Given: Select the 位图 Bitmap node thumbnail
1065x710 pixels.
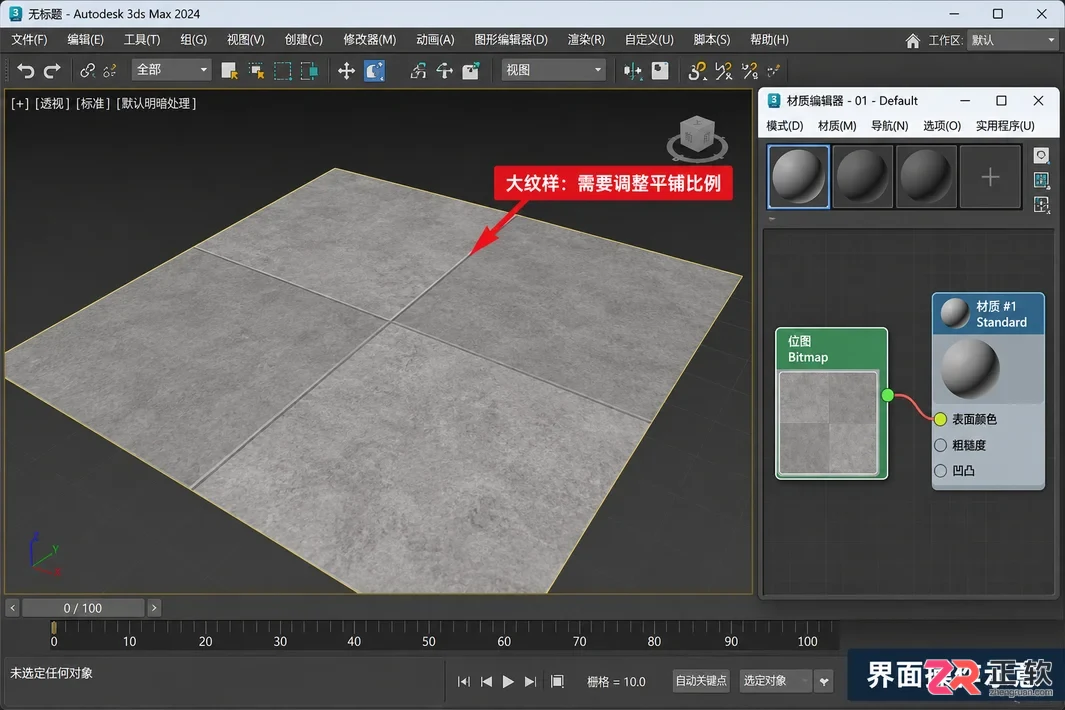Looking at the screenshot, I should 828,422.
